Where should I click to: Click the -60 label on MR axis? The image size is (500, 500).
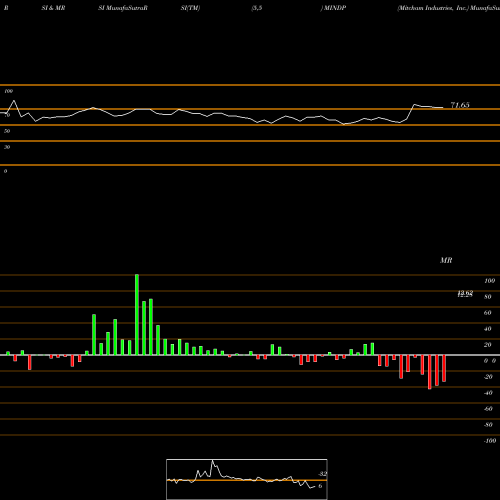coord(488,409)
